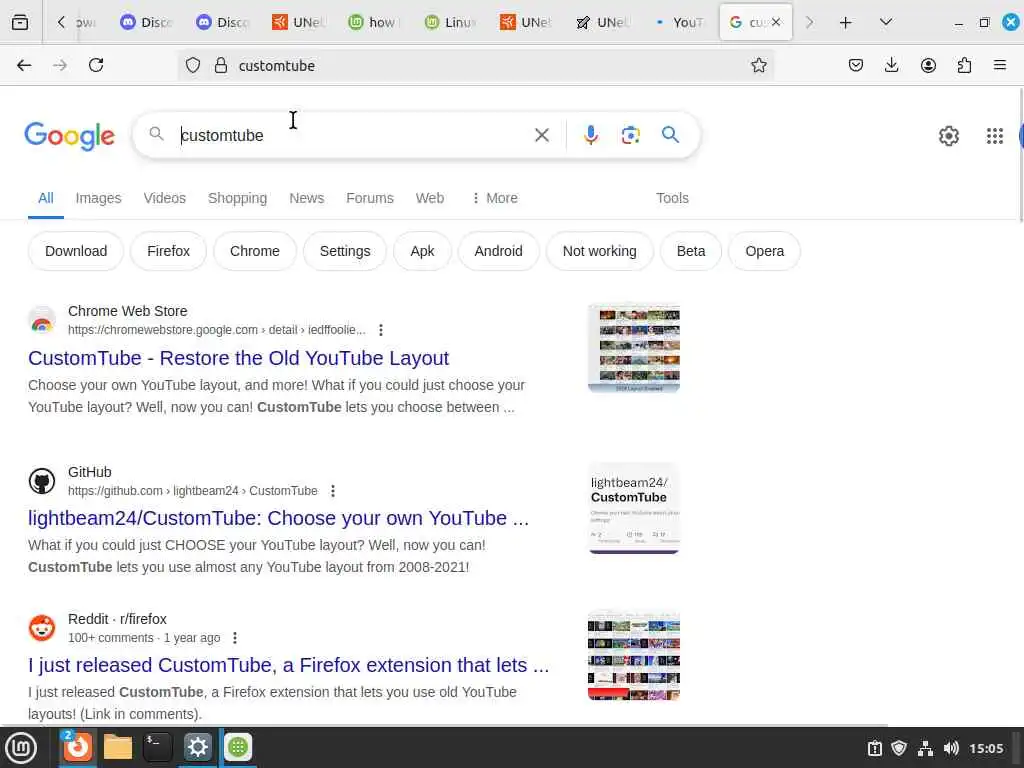
Task: Open the volume control in system tray
Action: [x=951, y=748]
